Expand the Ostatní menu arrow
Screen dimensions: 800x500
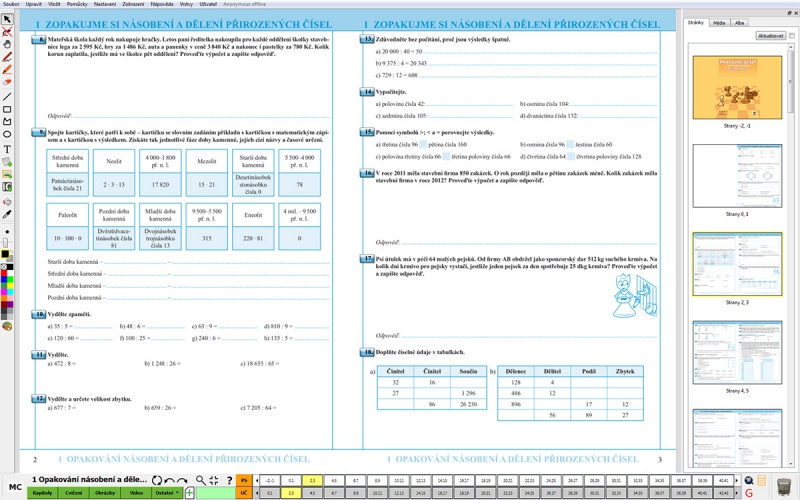(177, 493)
